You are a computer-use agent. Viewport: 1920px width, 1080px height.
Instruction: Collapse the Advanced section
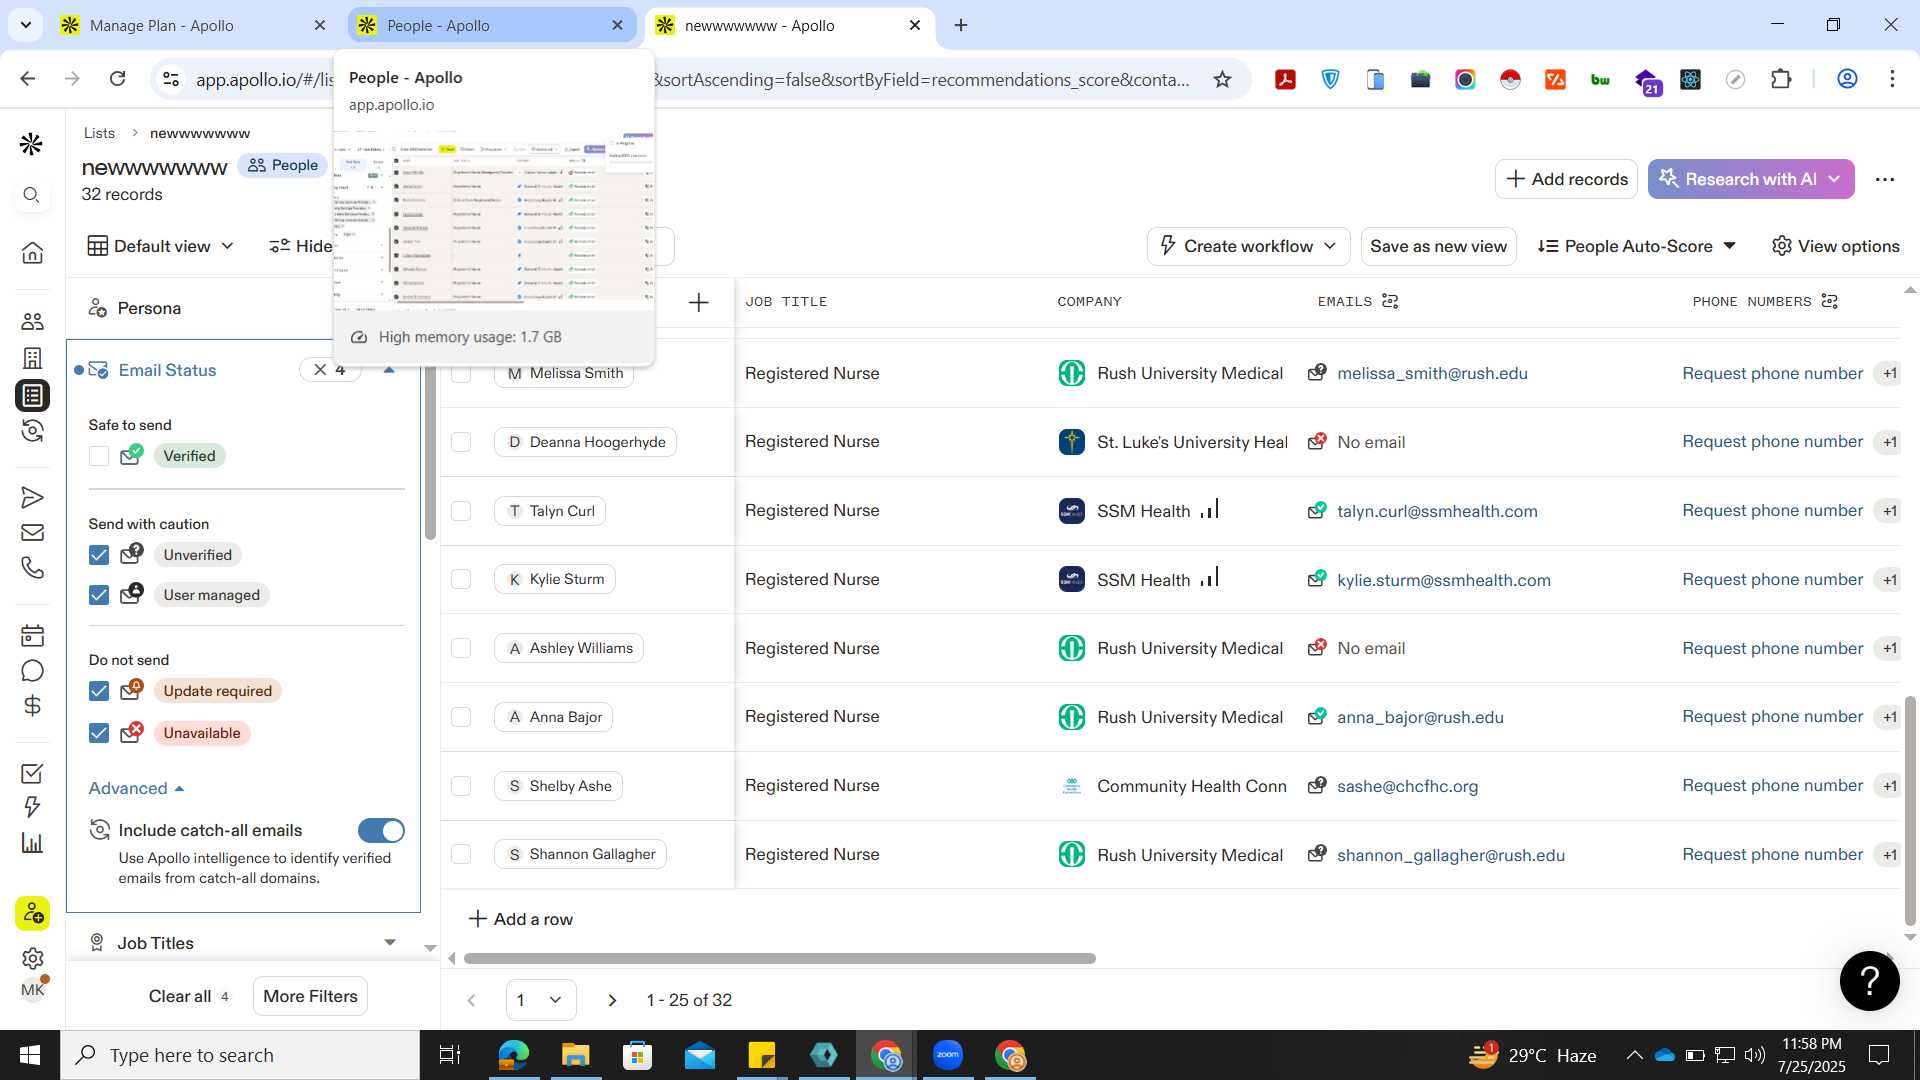(x=137, y=789)
